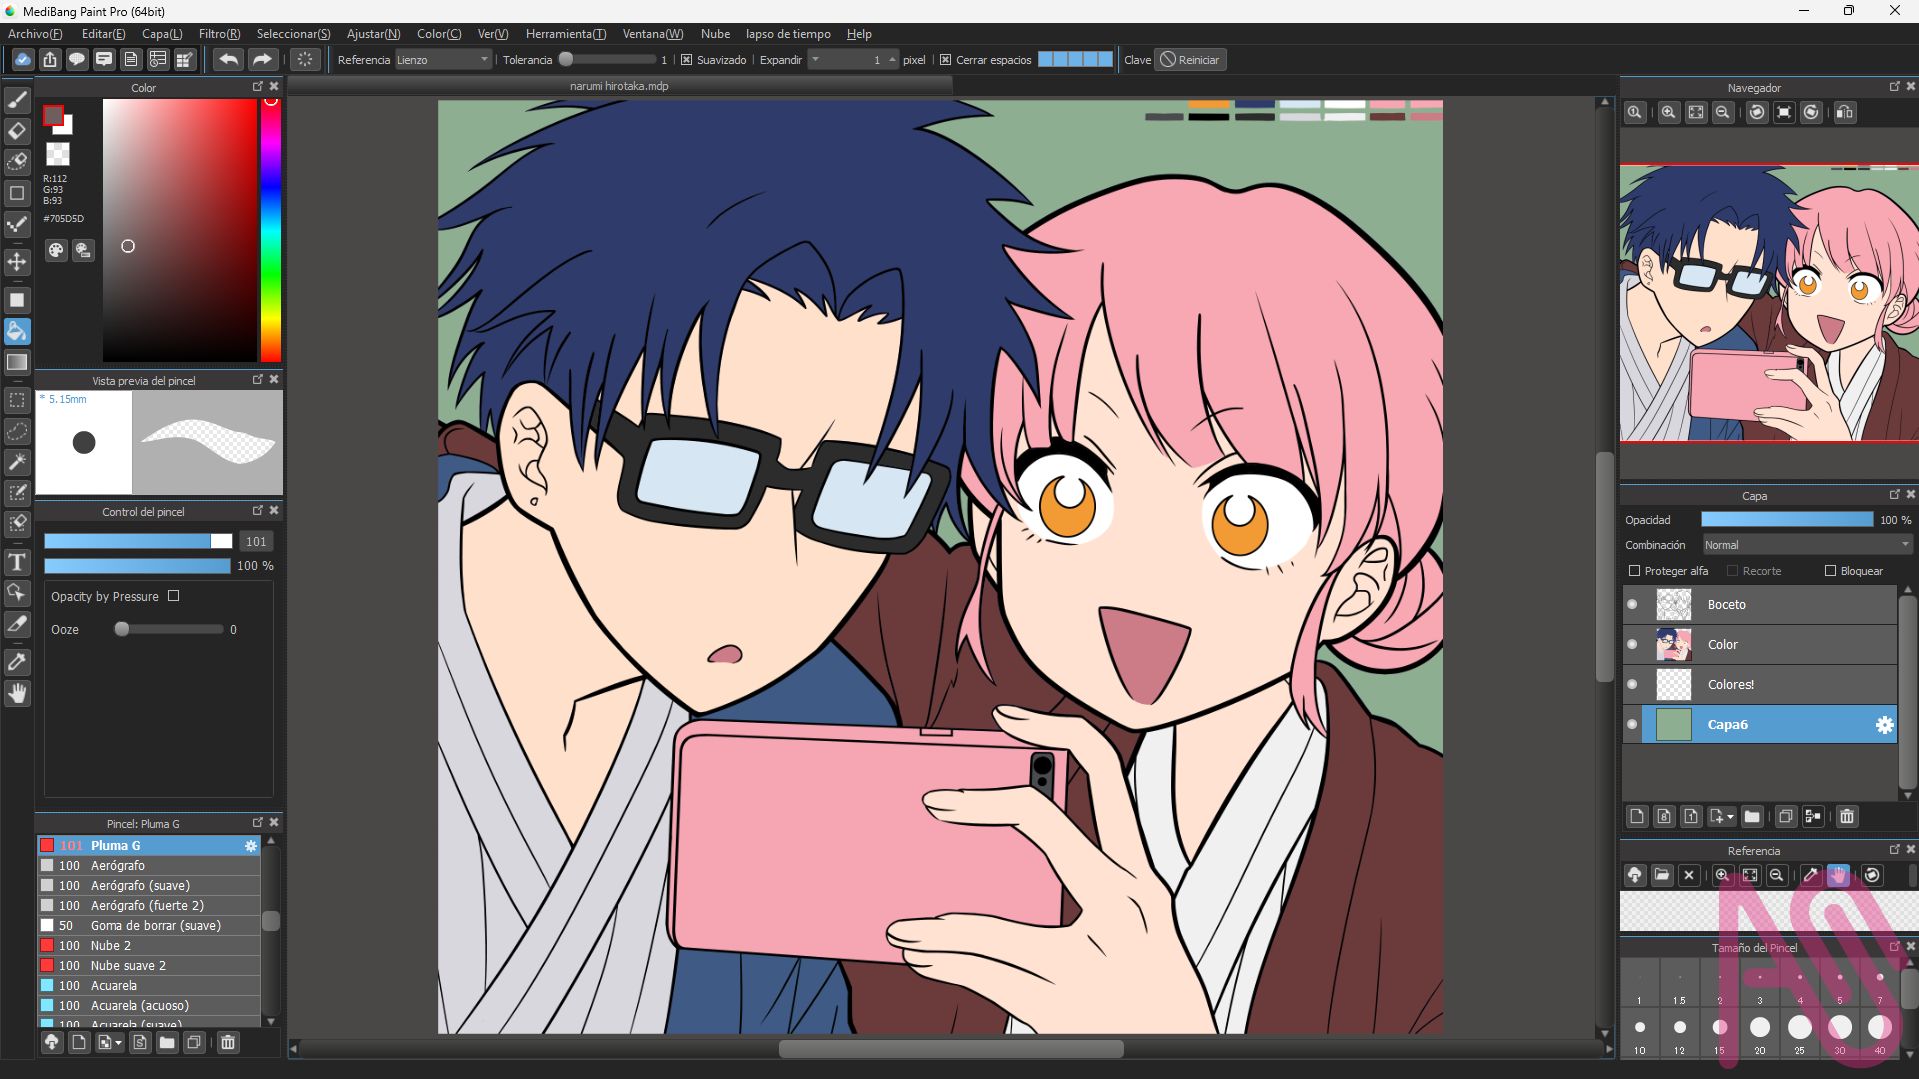Image resolution: width=1919 pixels, height=1079 pixels.
Task: Open the Filtro menu
Action: [x=219, y=34]
